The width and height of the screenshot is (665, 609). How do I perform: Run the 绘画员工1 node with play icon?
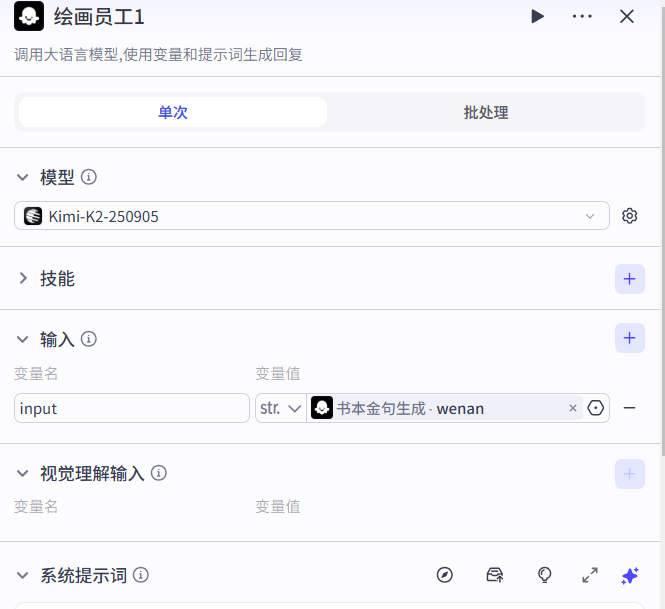537,16
